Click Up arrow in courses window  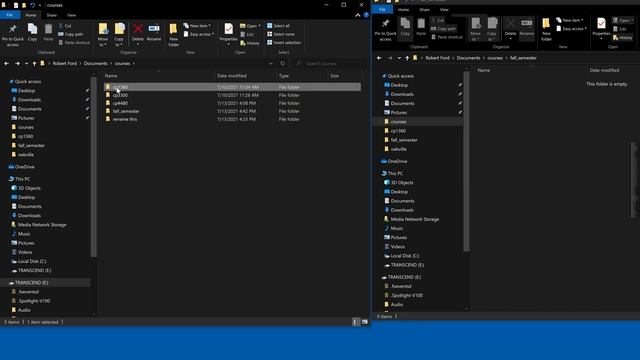34,64
